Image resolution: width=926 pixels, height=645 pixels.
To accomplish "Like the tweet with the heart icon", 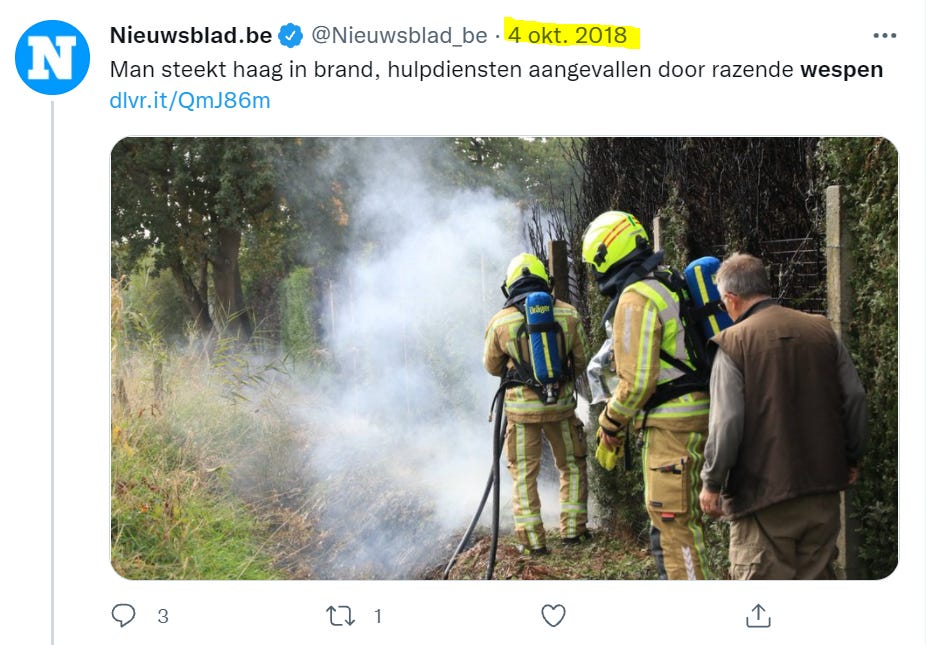I will (x=553, y=615).
